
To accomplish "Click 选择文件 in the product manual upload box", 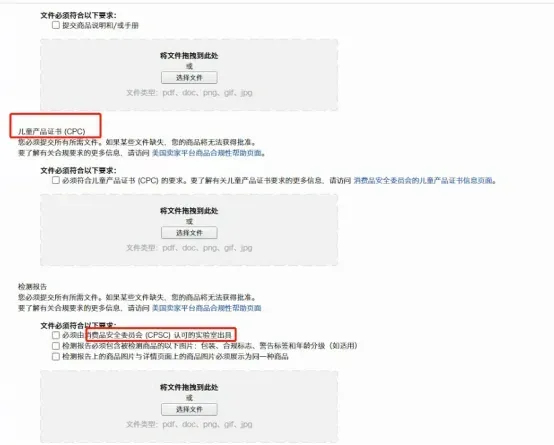I will [189, 77].
